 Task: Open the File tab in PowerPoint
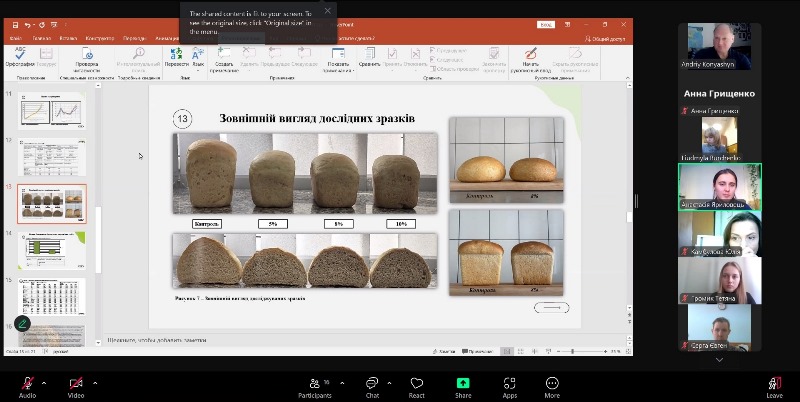[18, 38]
